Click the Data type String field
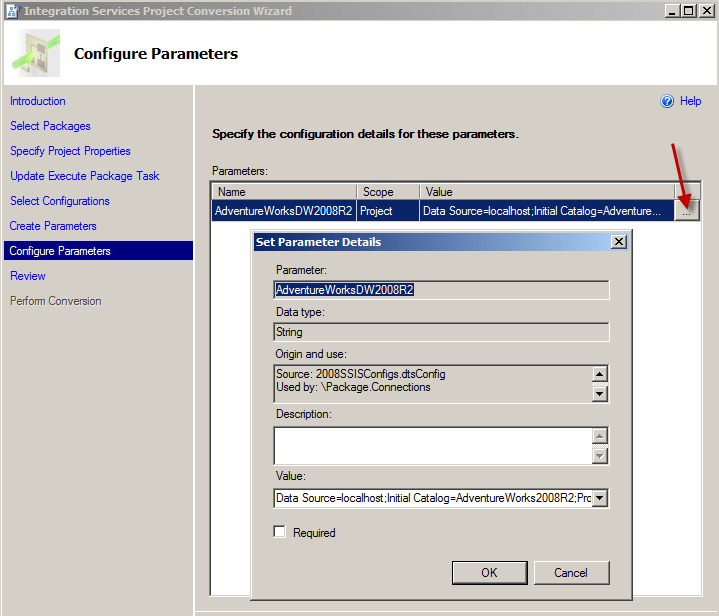The image size is (719, 616). click(441, 332)
